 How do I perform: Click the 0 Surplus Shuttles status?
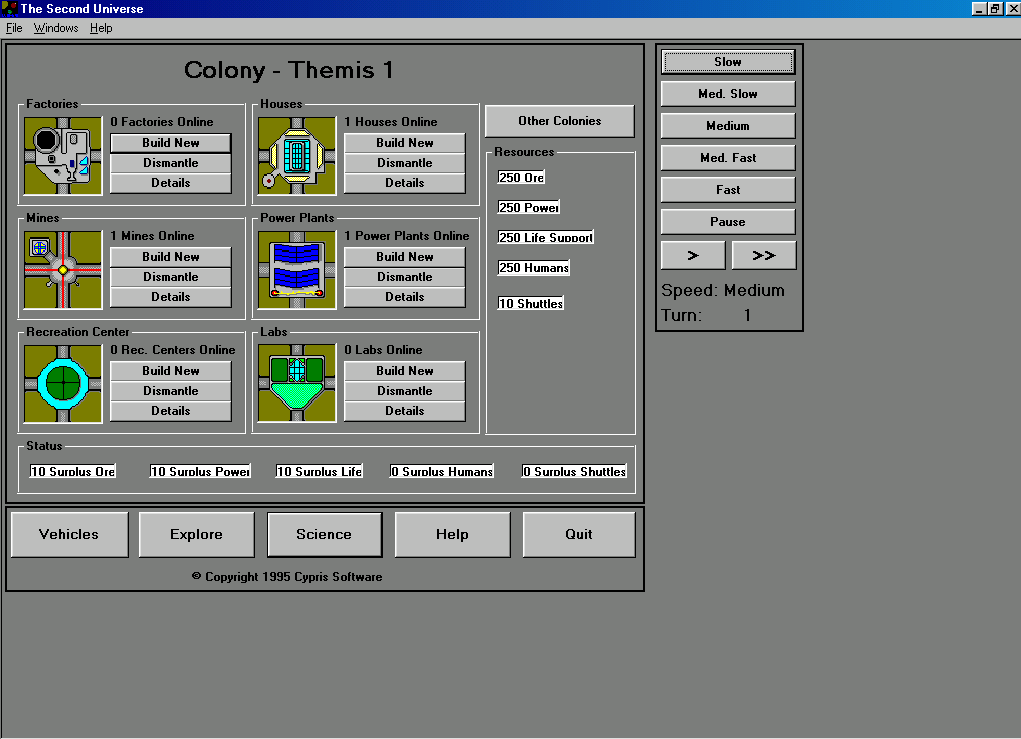point(574,471)
